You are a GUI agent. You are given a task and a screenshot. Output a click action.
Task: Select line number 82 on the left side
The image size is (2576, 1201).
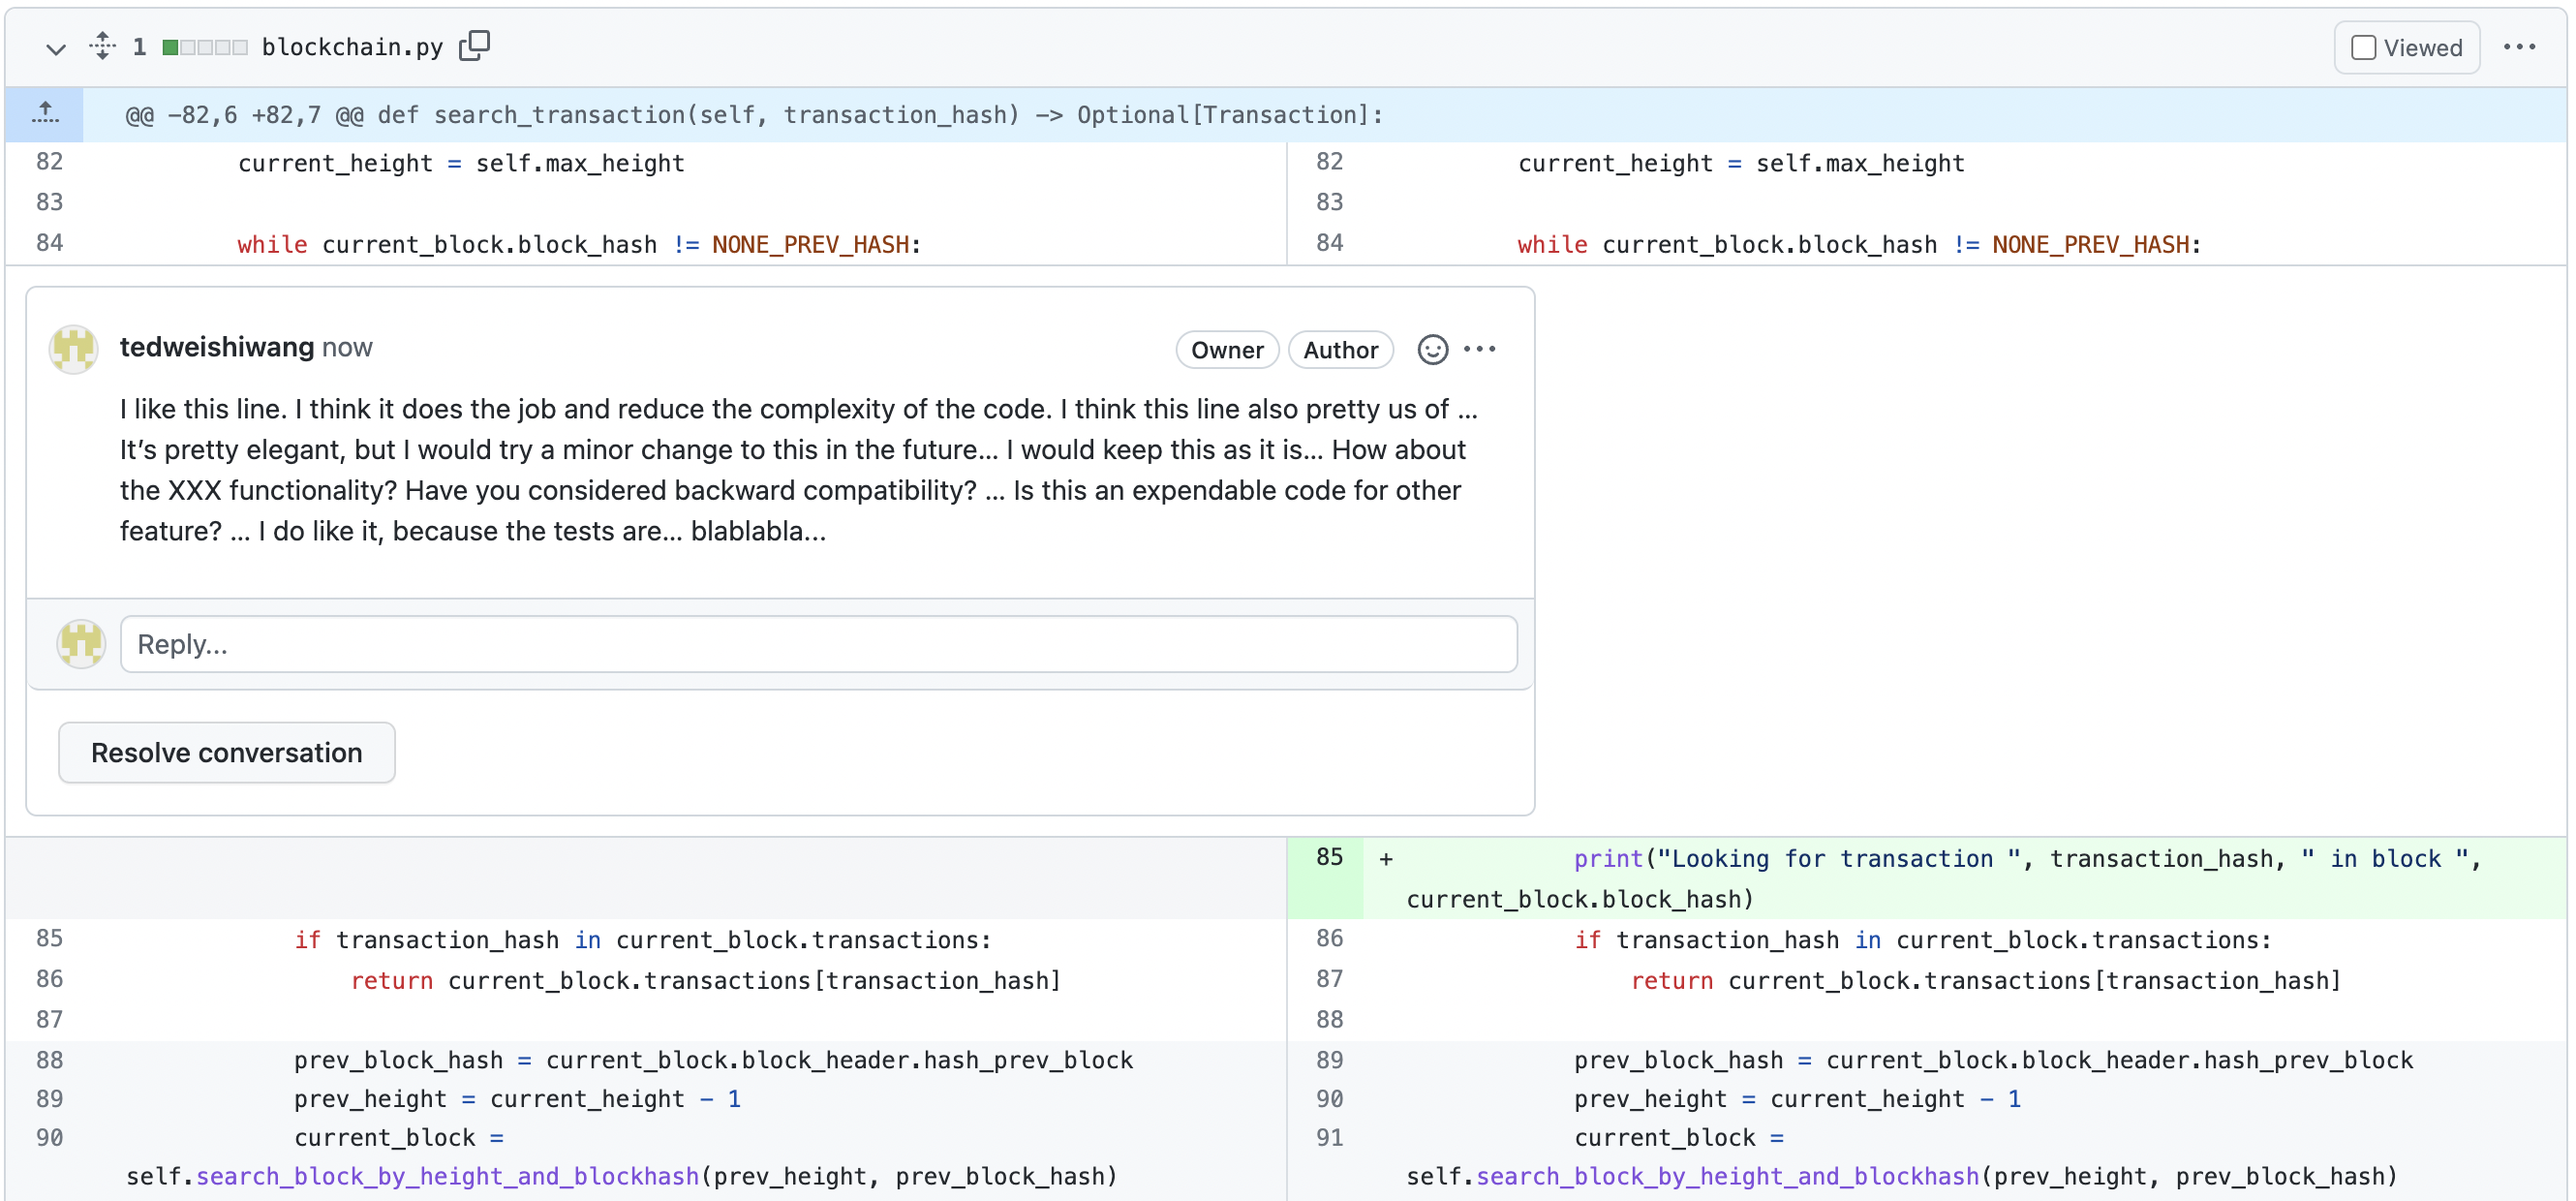(49, 162)
